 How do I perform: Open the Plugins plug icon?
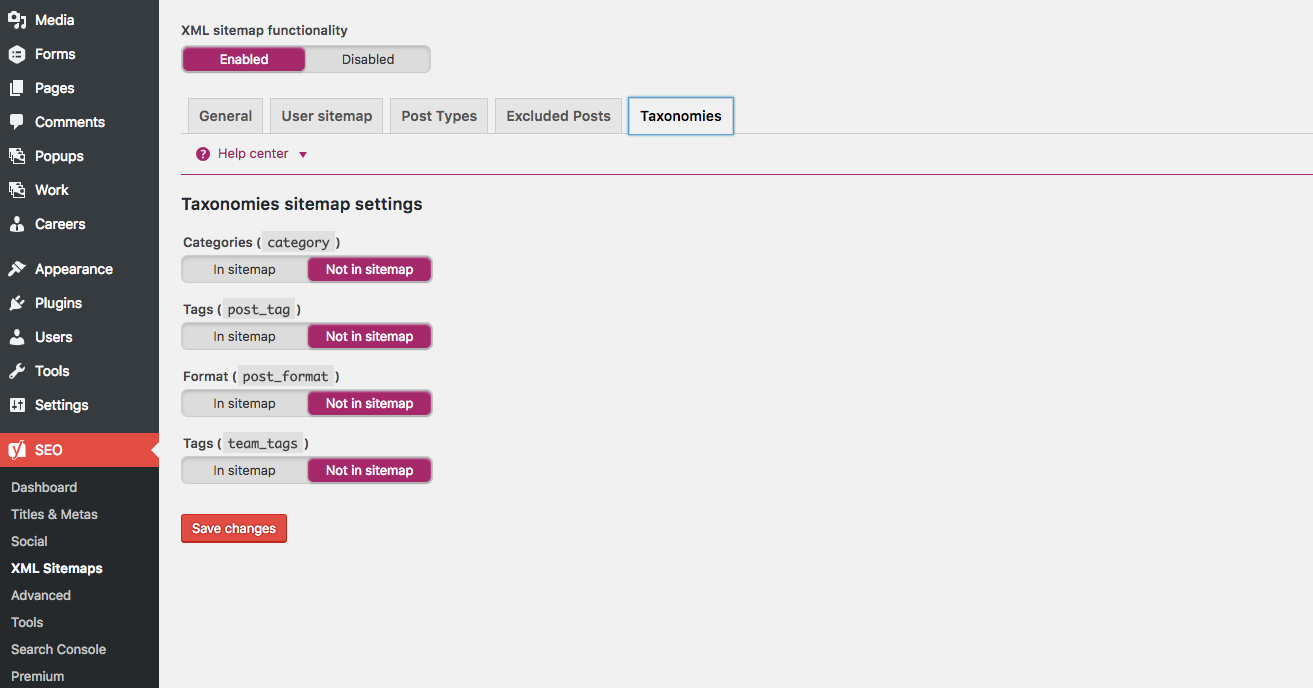(x=17, y=303)
